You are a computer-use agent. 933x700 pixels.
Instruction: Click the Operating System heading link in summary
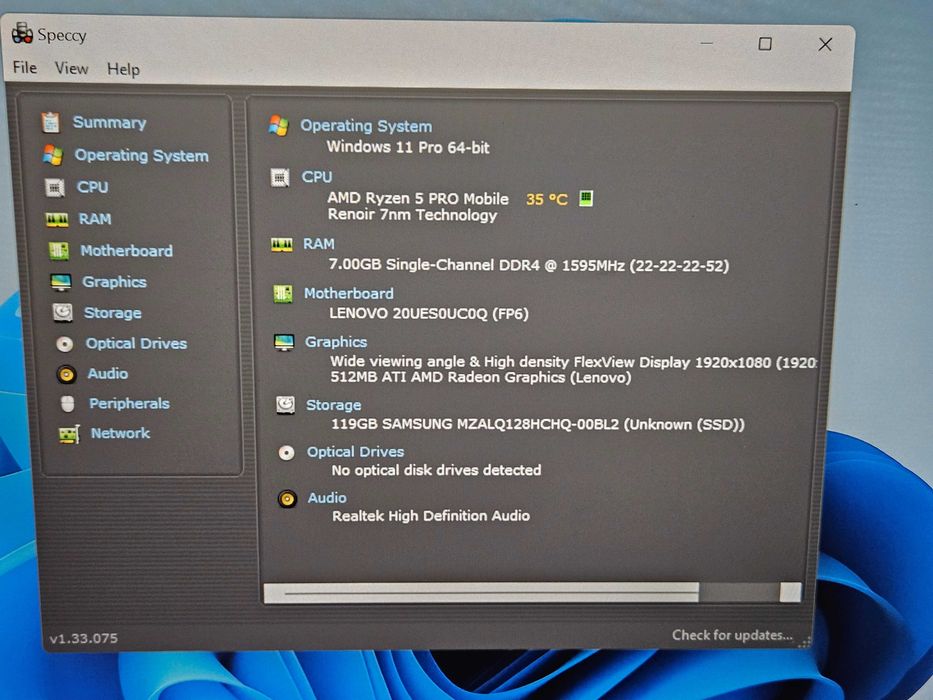click(366, 126)
